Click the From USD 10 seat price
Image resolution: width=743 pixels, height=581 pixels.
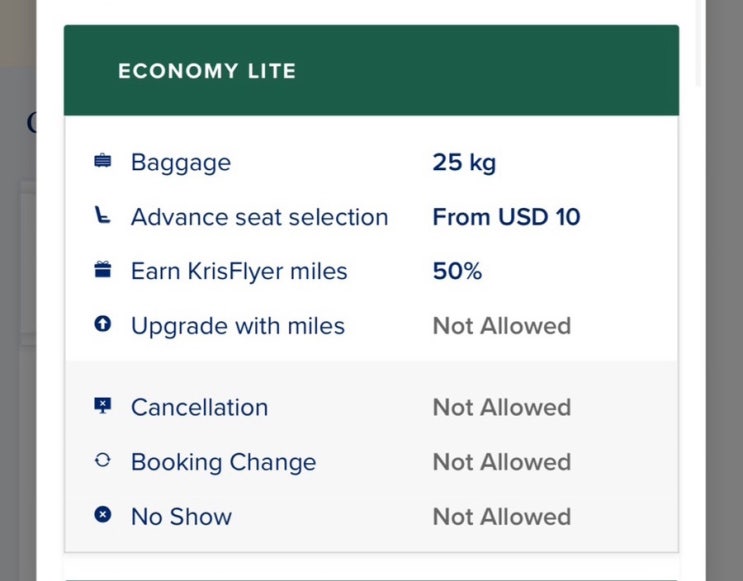point(506,217)
